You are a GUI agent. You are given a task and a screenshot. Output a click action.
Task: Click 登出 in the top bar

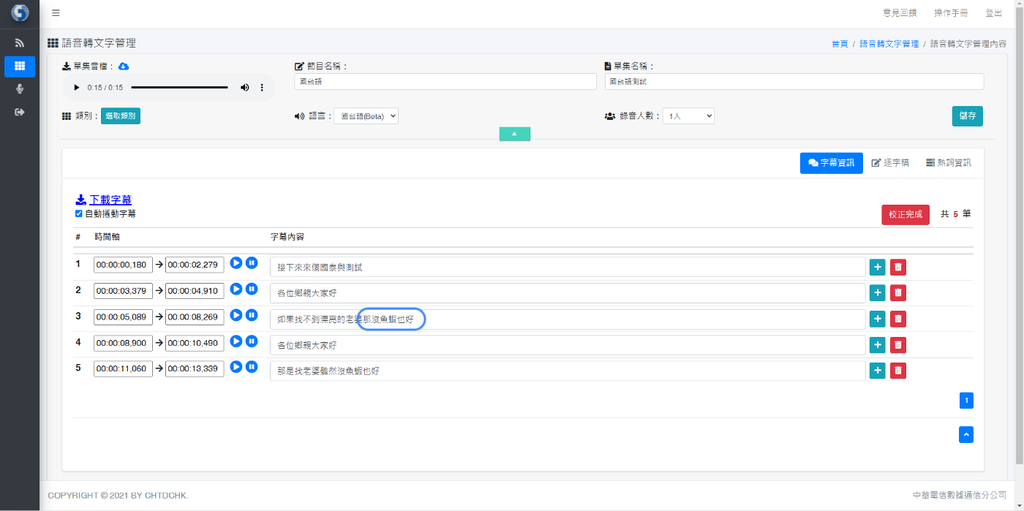[994, 13]
